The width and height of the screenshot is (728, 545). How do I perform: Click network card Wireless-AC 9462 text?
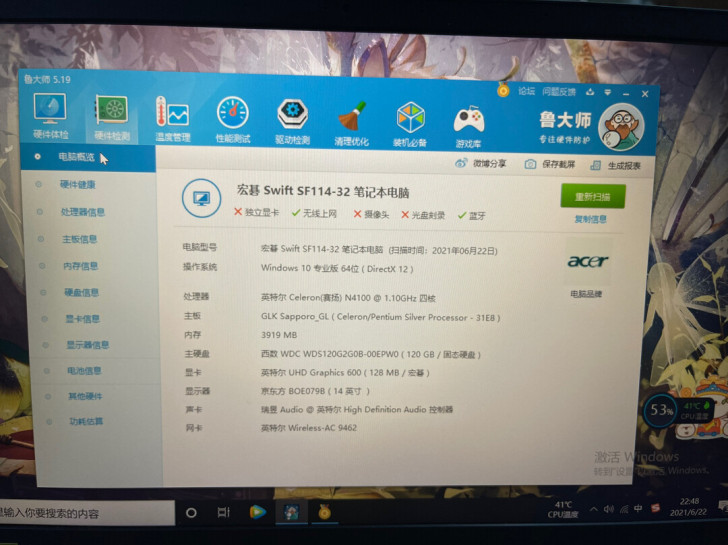(308, 428)
